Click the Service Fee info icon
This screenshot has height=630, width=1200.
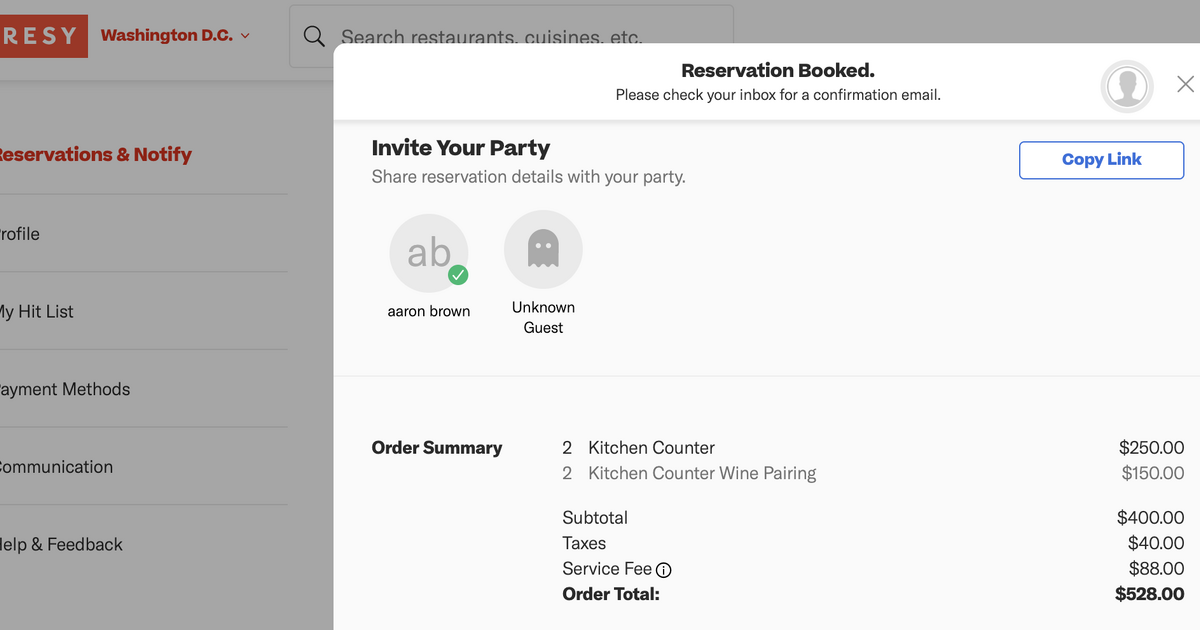(664, 569)
